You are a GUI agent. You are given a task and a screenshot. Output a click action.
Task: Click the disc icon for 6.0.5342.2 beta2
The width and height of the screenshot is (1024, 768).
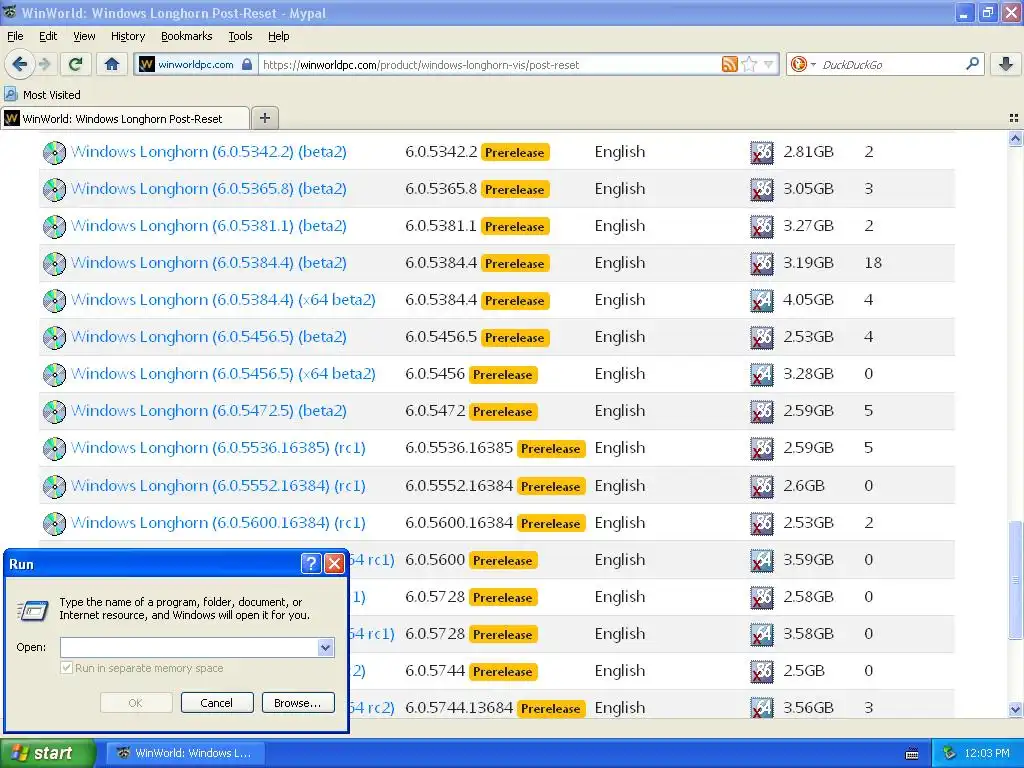[54, 152]
